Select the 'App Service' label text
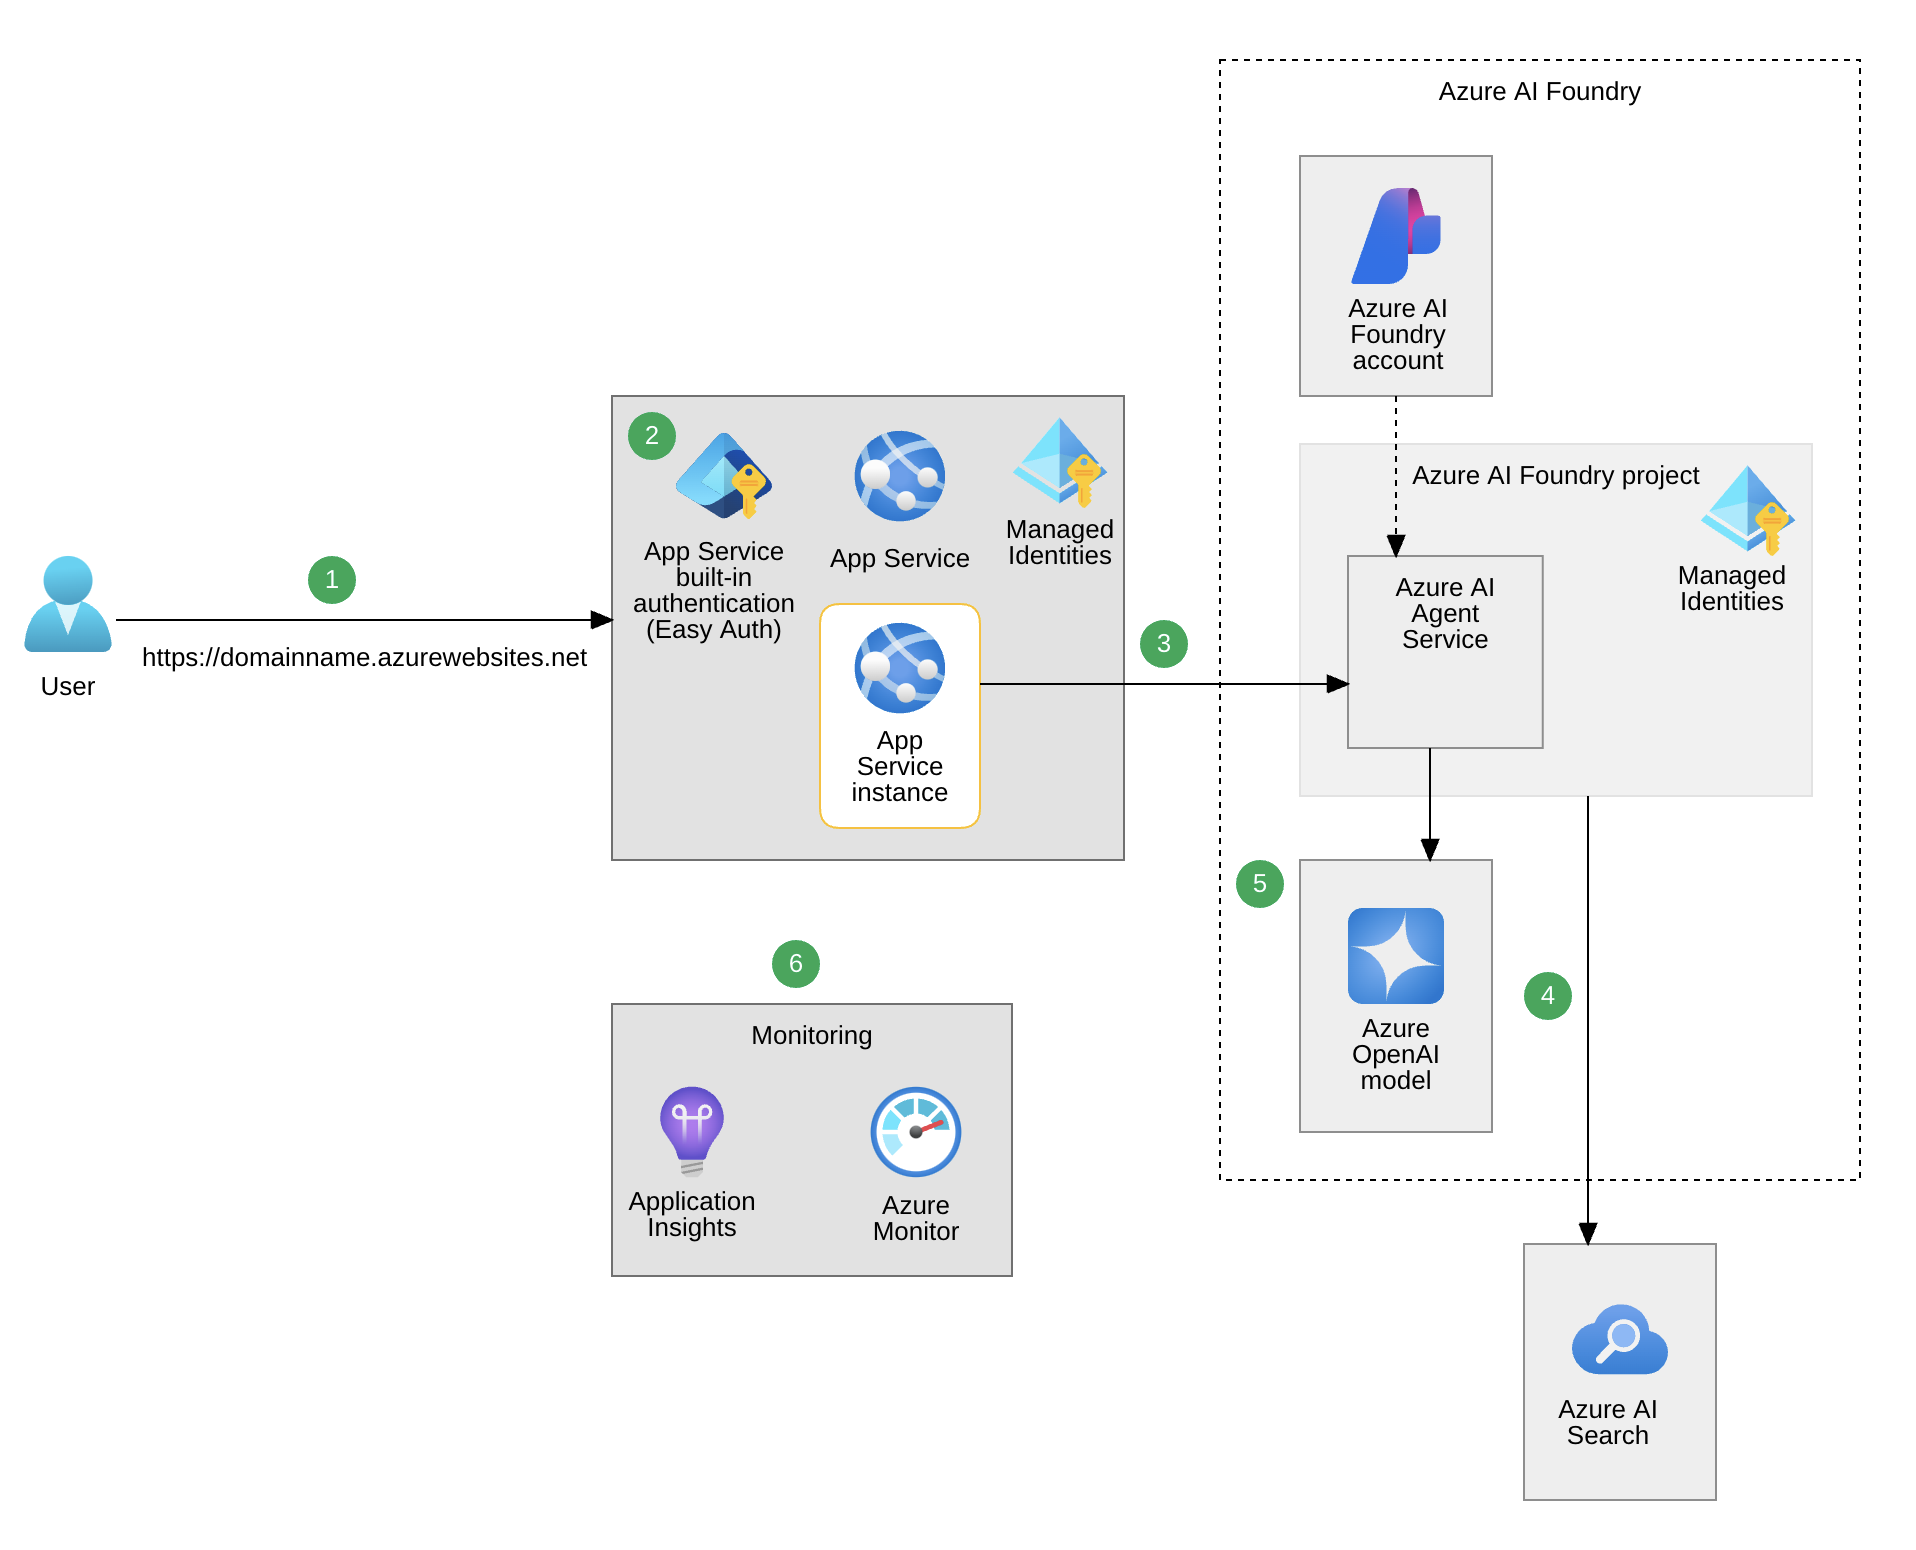The image size is (1916, 1550). [900, 558]
